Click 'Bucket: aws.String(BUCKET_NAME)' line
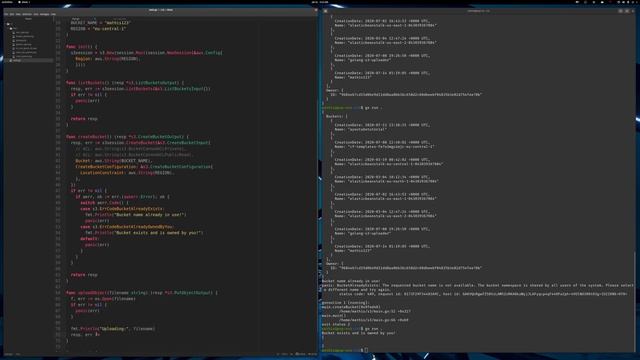The height and width of the screenshot is (360, 640). coord(113,161)
